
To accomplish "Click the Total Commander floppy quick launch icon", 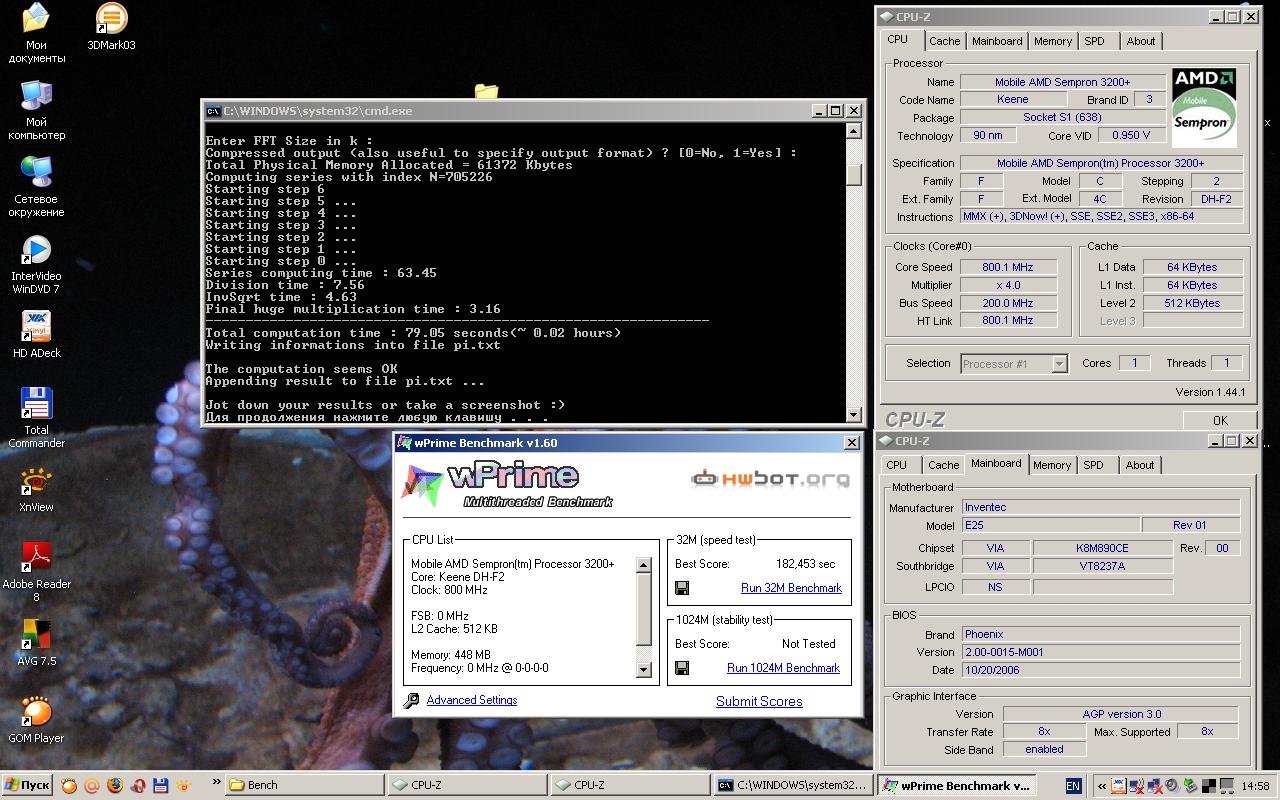I will (x=161, y=786).
